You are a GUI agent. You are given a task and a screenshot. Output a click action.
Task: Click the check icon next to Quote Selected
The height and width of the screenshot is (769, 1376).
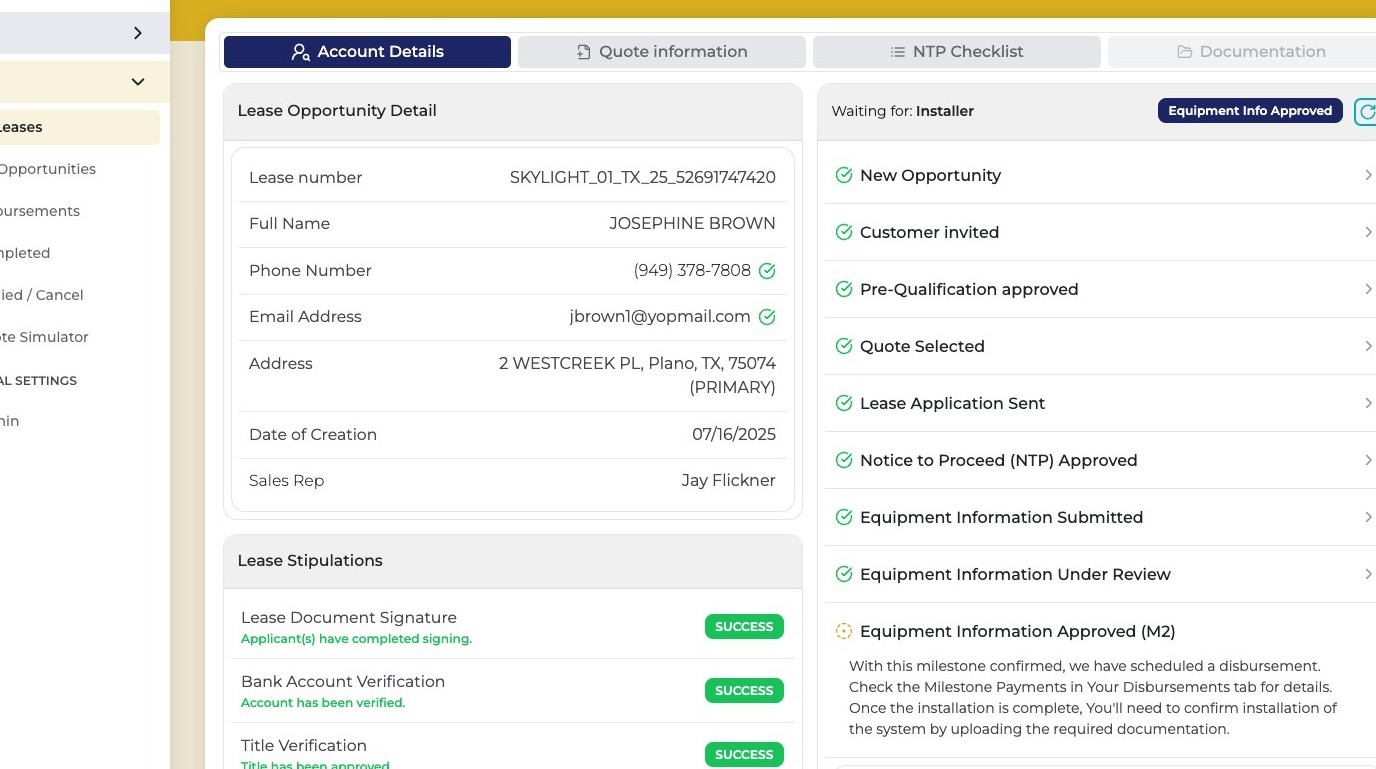pos(844,346)
